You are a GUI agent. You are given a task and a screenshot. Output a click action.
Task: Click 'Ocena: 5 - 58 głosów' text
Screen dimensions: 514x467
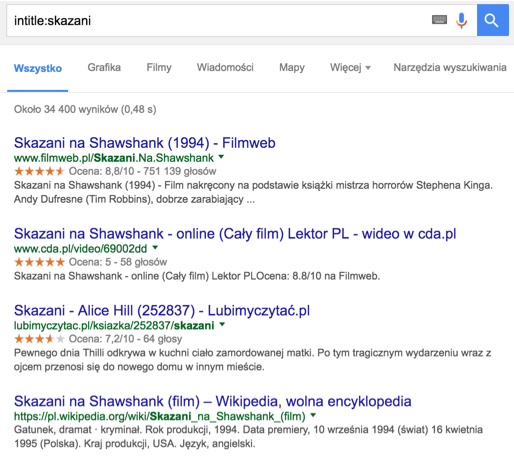coord(118,262)
